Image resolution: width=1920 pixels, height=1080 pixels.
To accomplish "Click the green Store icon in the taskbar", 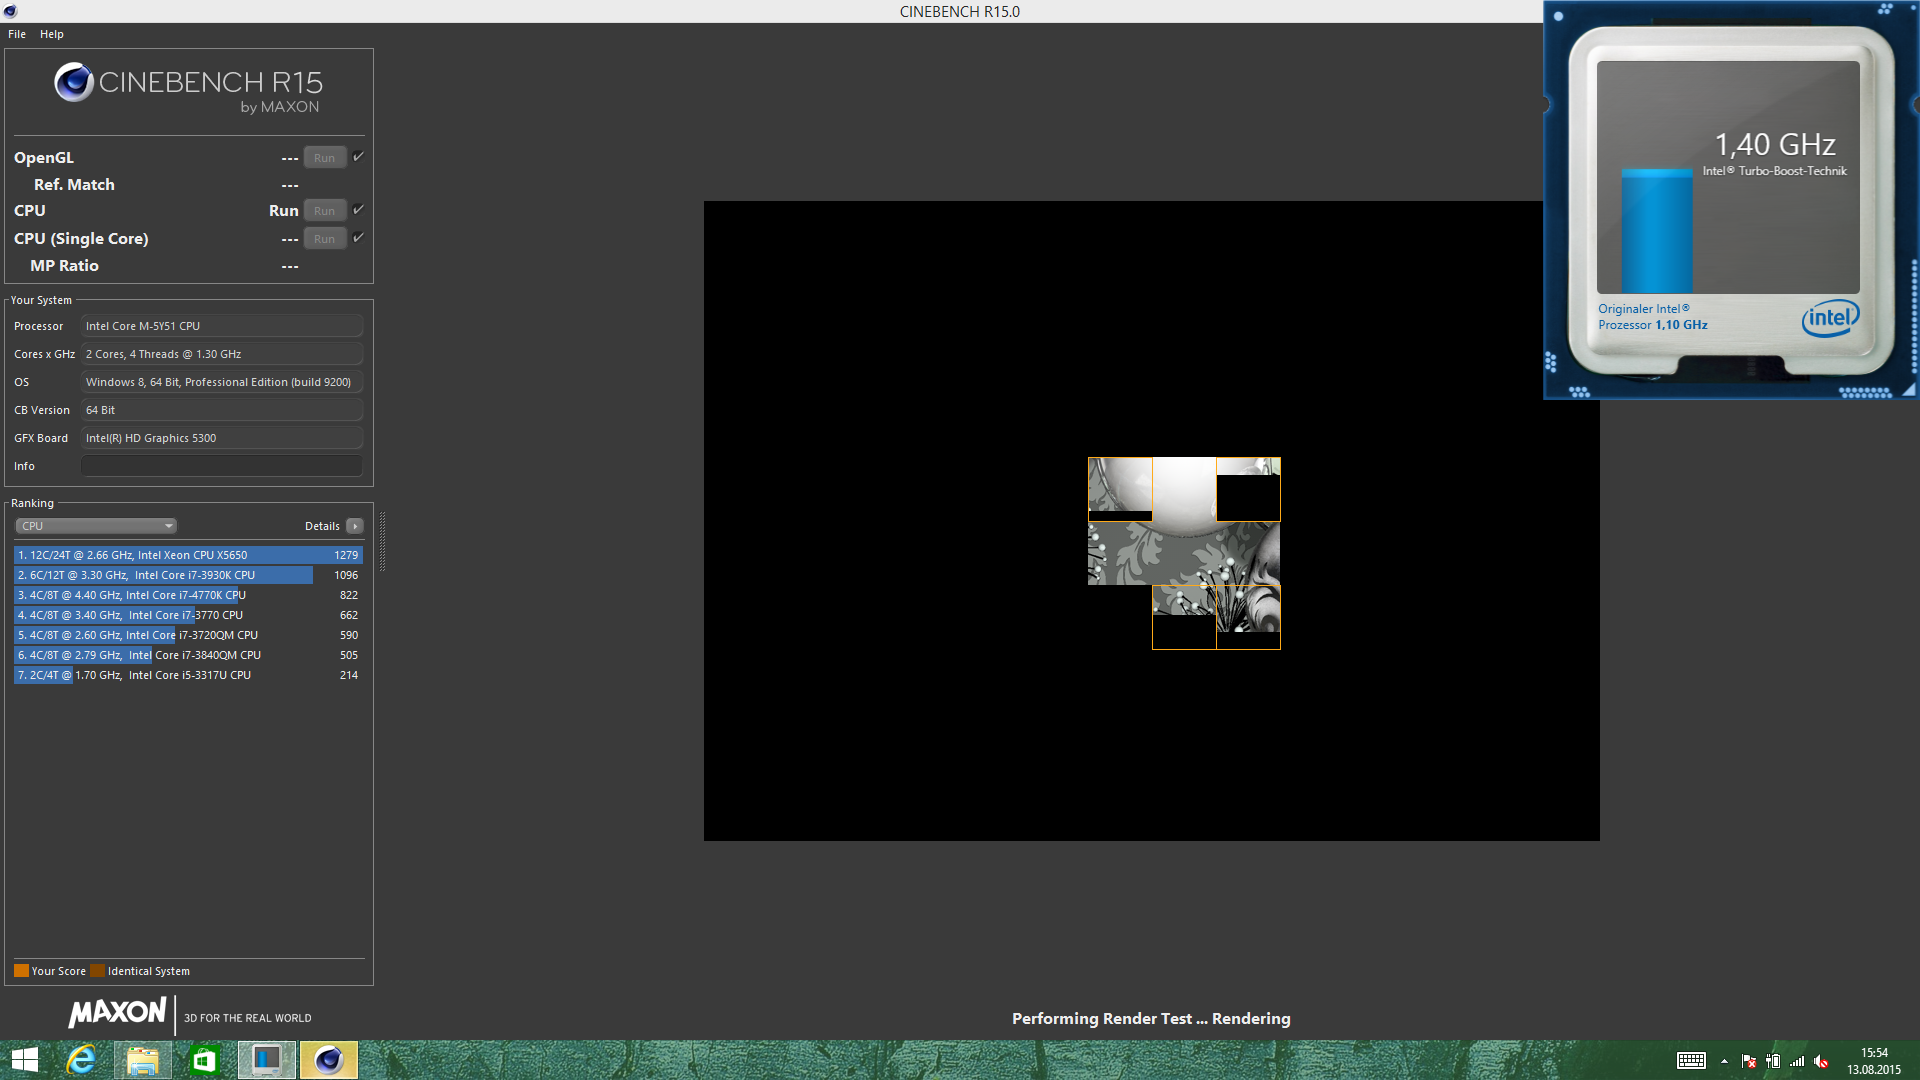I will [204, 1060].
